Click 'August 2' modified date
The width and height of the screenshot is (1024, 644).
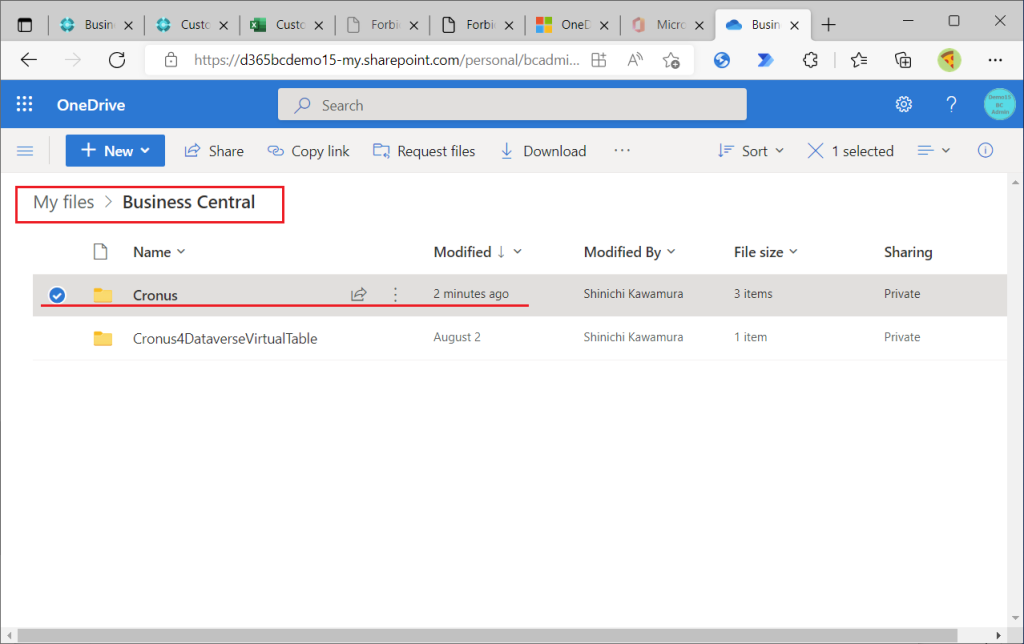click(x=456, y=337)
